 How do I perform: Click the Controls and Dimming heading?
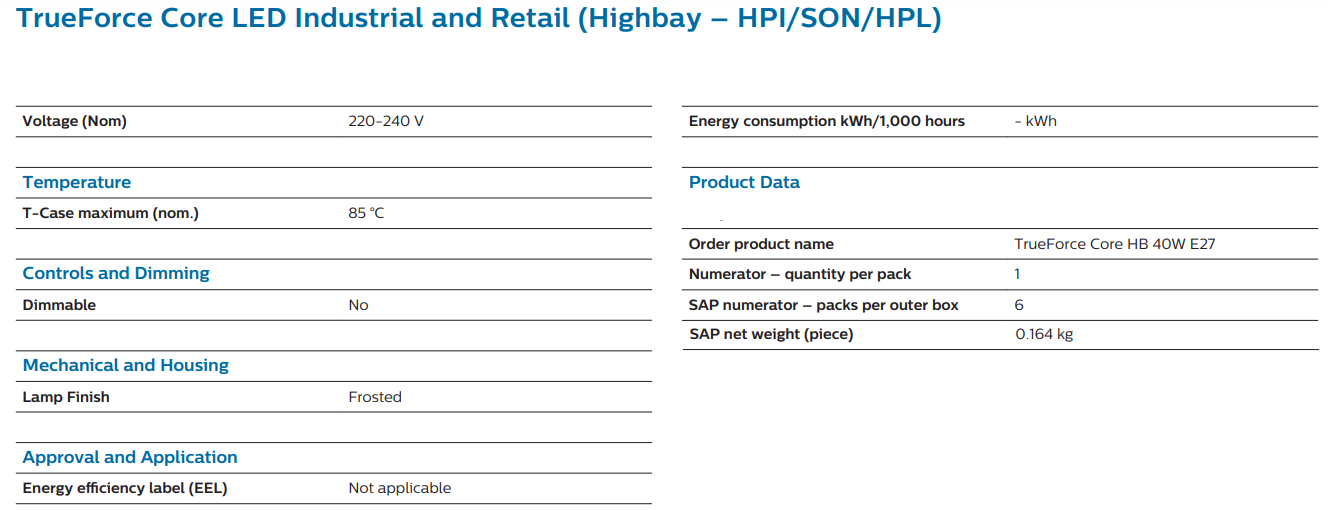[x=116, y=273]
